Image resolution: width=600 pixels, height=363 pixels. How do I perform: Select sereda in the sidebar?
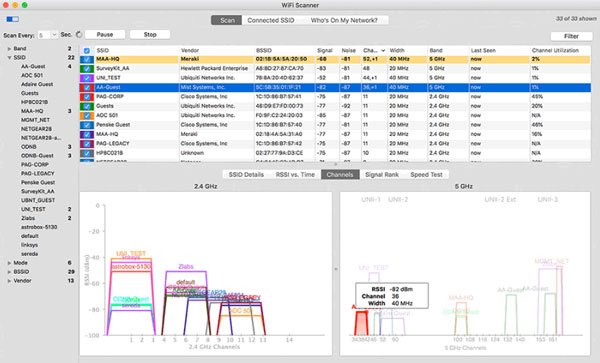29,254
